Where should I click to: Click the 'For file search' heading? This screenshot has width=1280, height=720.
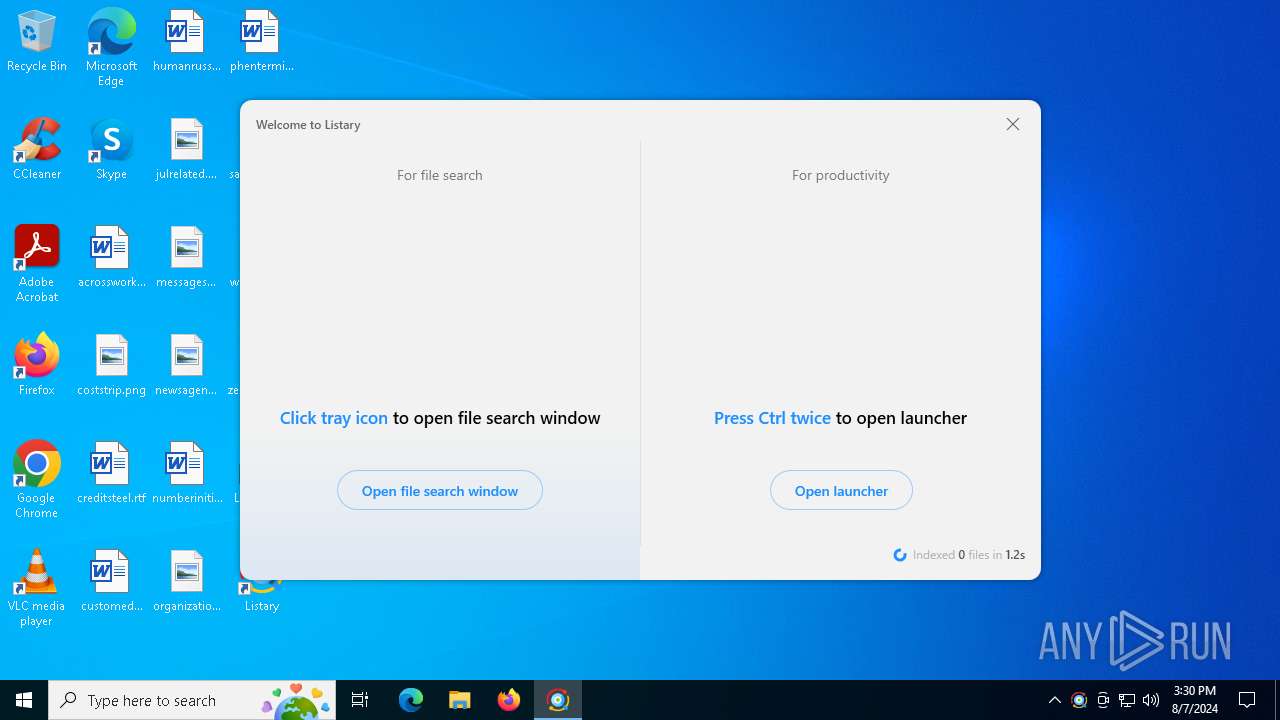(x=440, y=175)
